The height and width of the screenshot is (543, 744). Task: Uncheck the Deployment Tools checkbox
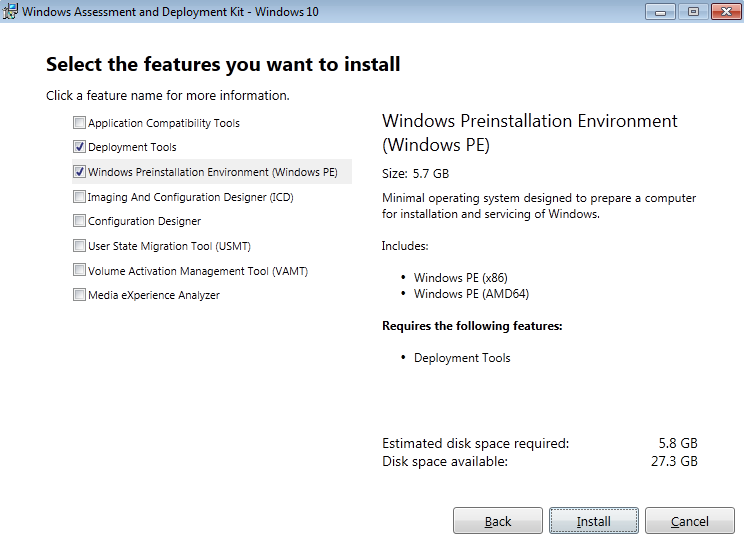[x=79, y=147]
